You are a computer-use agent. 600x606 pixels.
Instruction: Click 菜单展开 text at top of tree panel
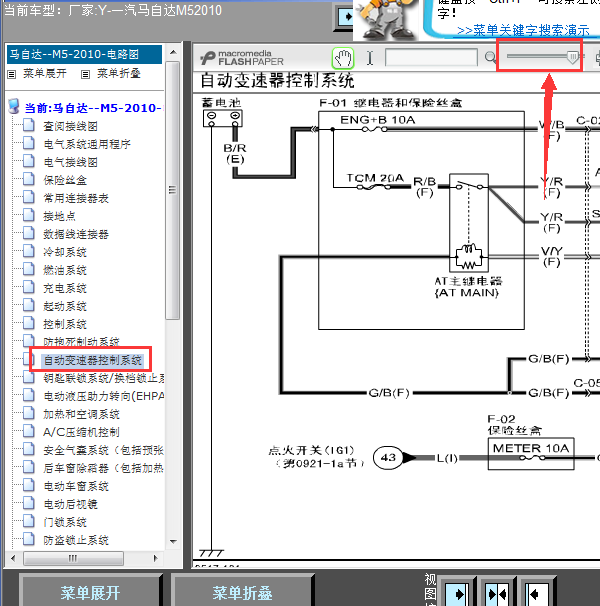(x=44, y=73)
